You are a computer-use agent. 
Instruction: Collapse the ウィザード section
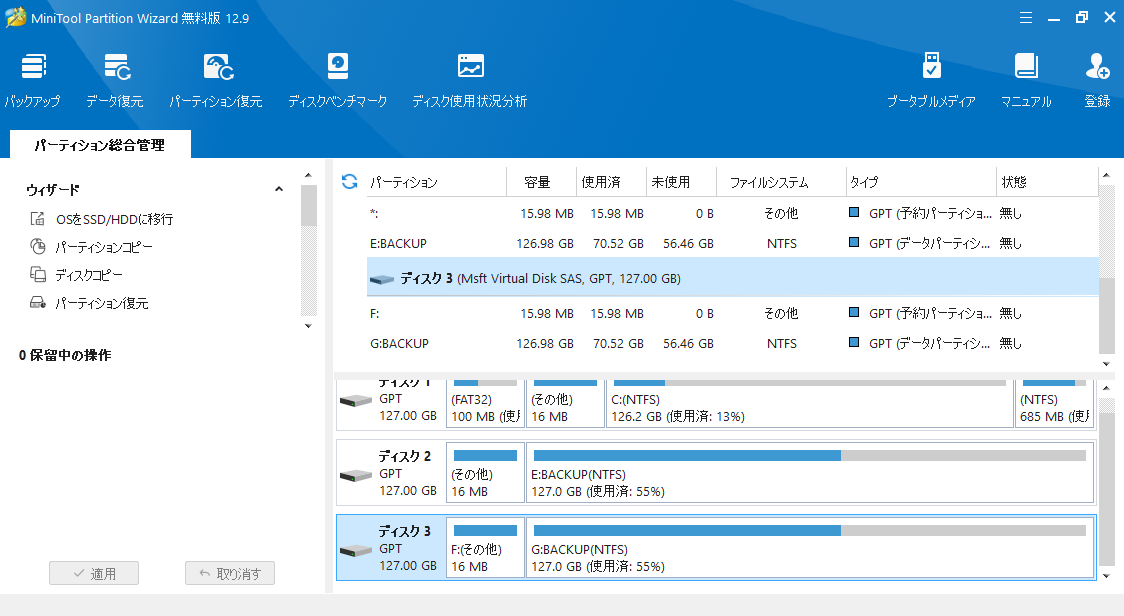click(279, 189)
